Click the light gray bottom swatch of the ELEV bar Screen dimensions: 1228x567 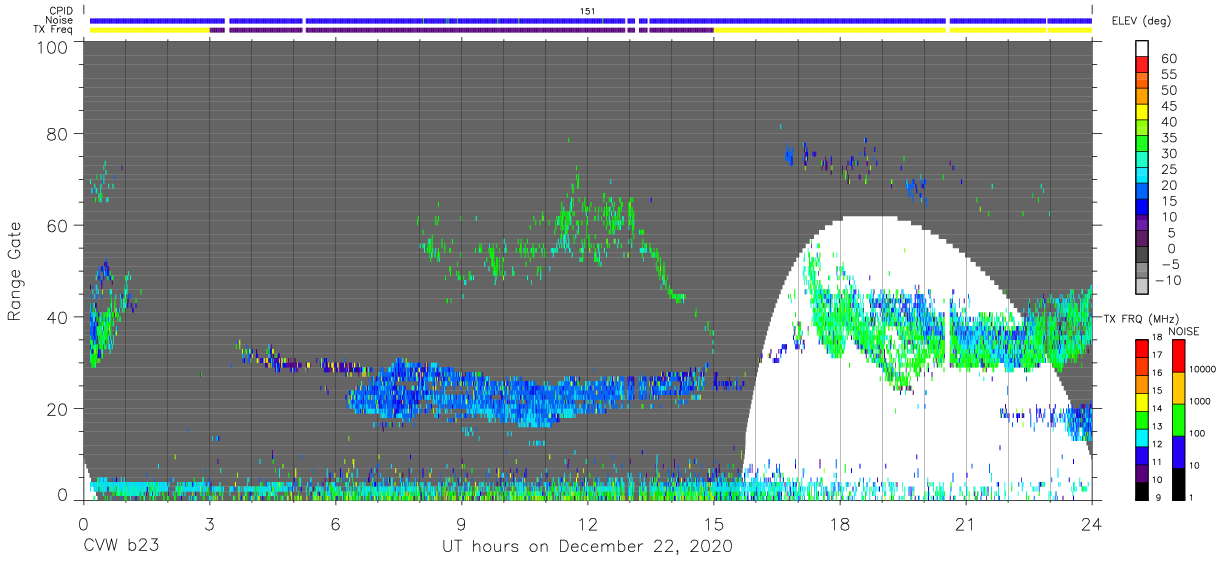pyautogui.click(x=1142, y=288)
